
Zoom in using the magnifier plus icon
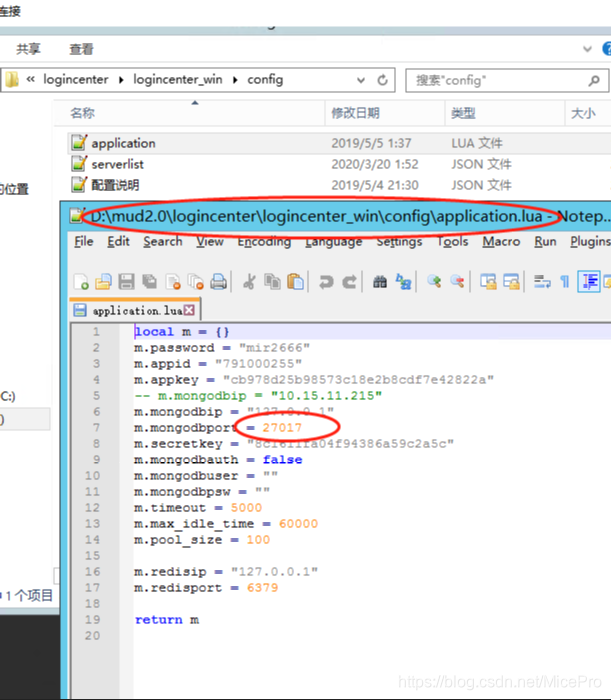[434, 282]
